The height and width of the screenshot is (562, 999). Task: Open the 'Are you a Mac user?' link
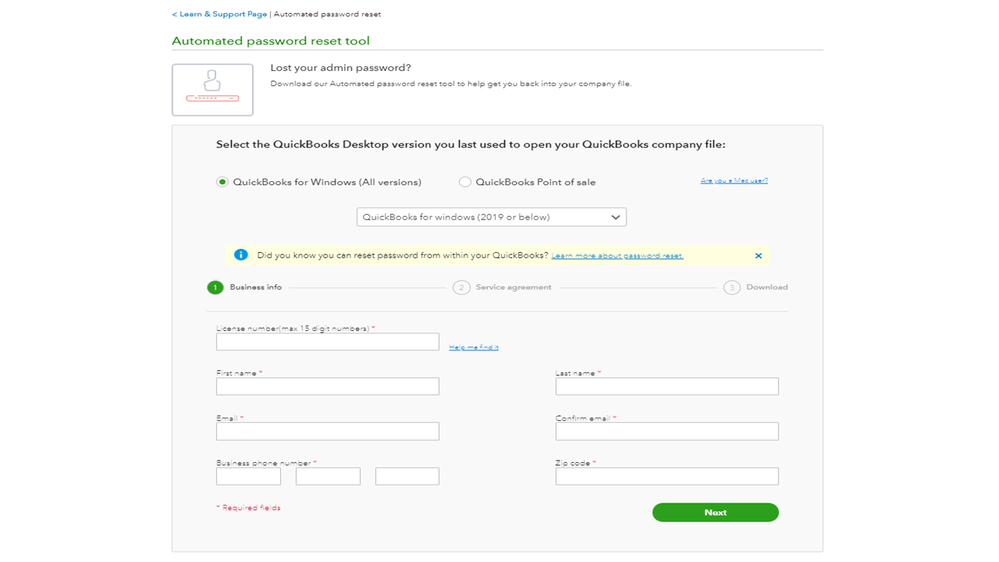tap(734, 181)
